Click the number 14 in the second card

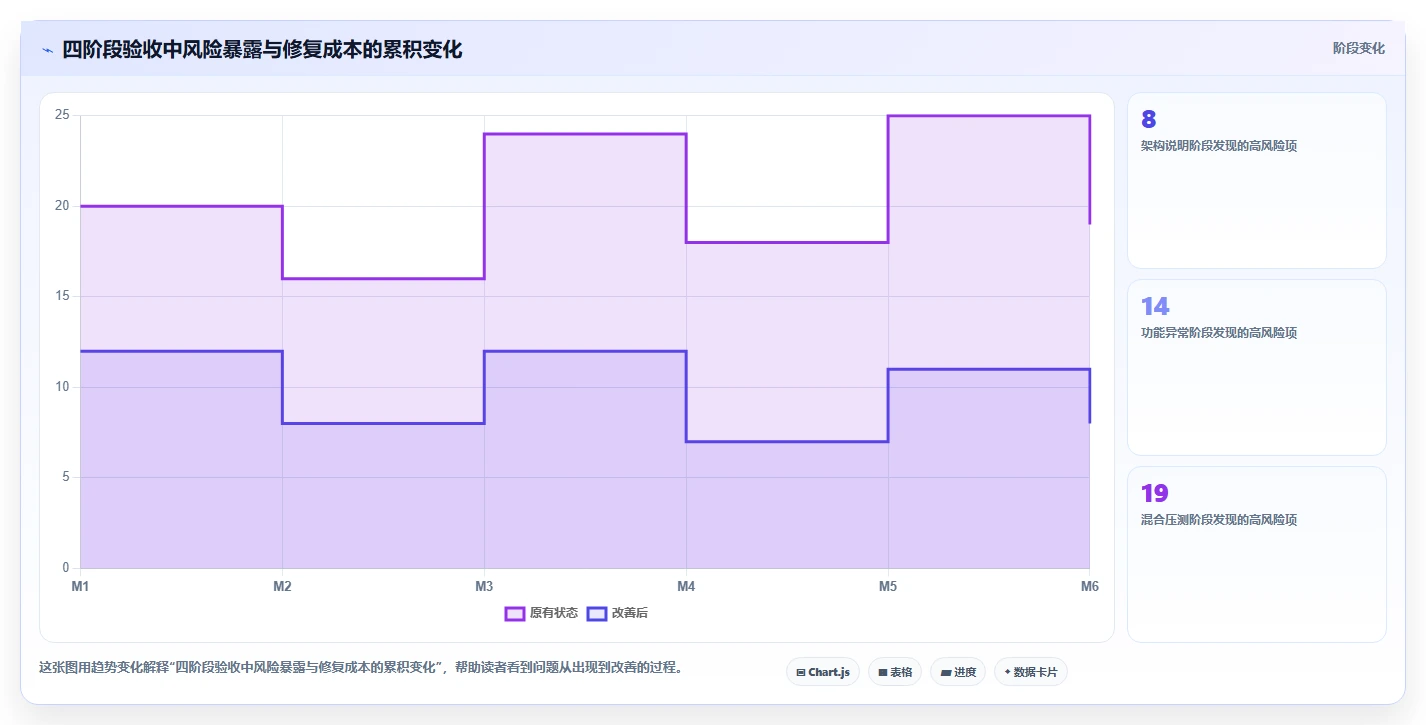tap(1155, 307)
